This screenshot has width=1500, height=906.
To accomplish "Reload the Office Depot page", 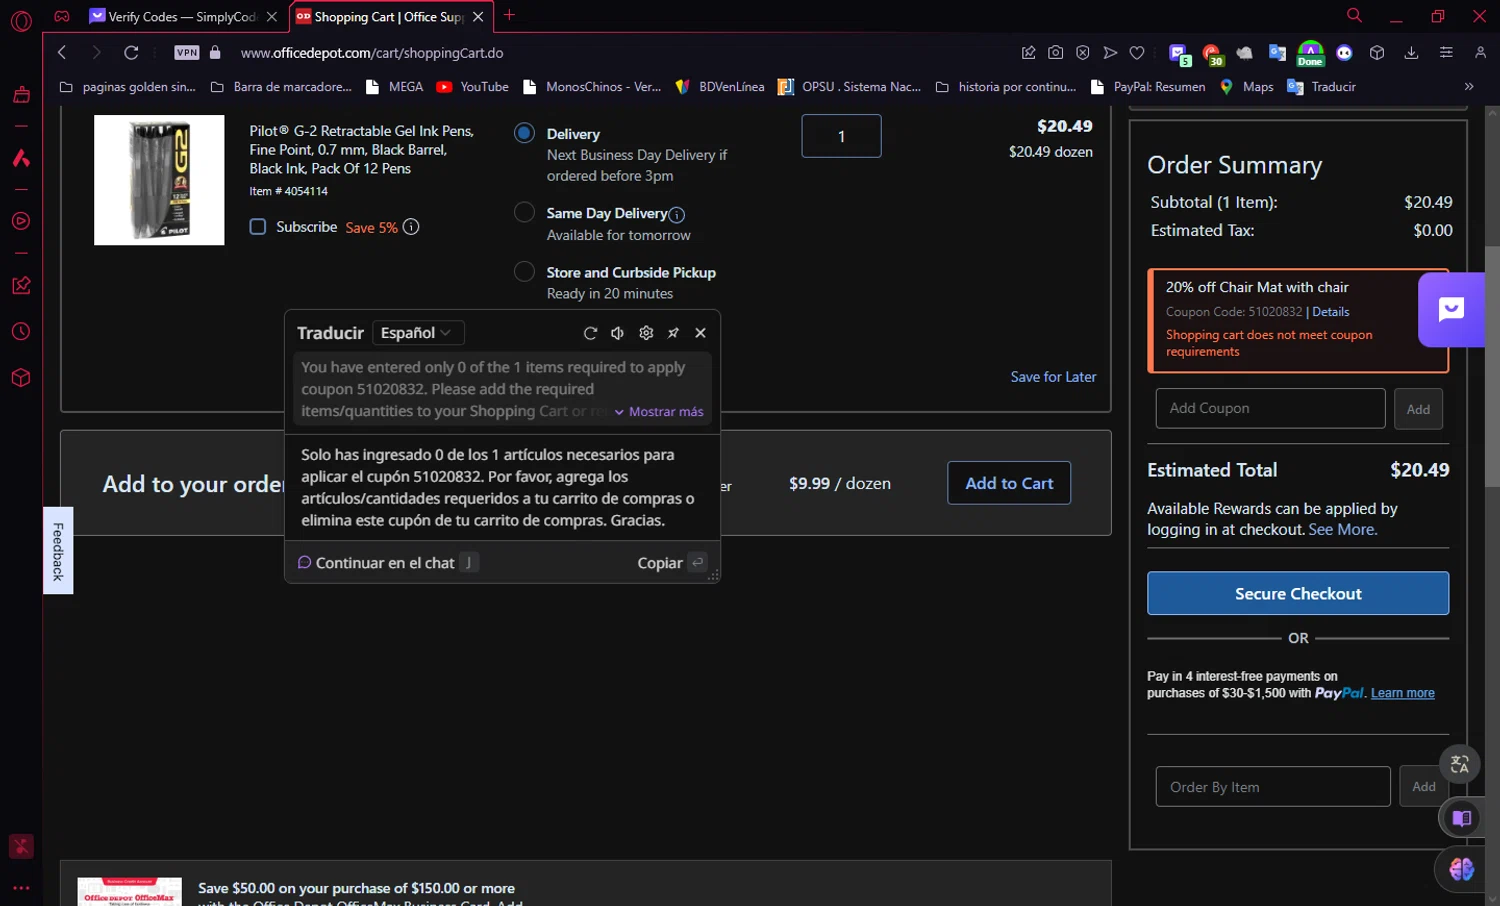I will pos(131,53).
